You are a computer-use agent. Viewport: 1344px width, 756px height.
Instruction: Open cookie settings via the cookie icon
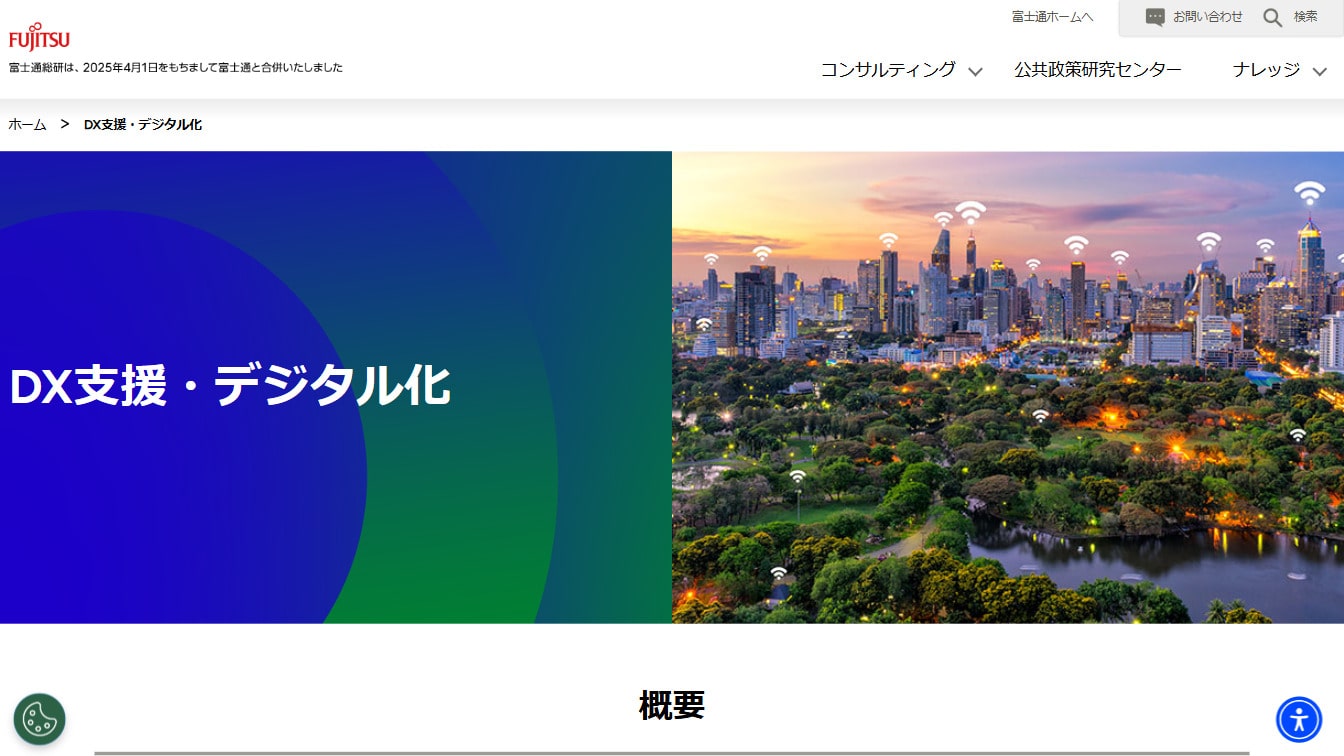click(39, 719)
